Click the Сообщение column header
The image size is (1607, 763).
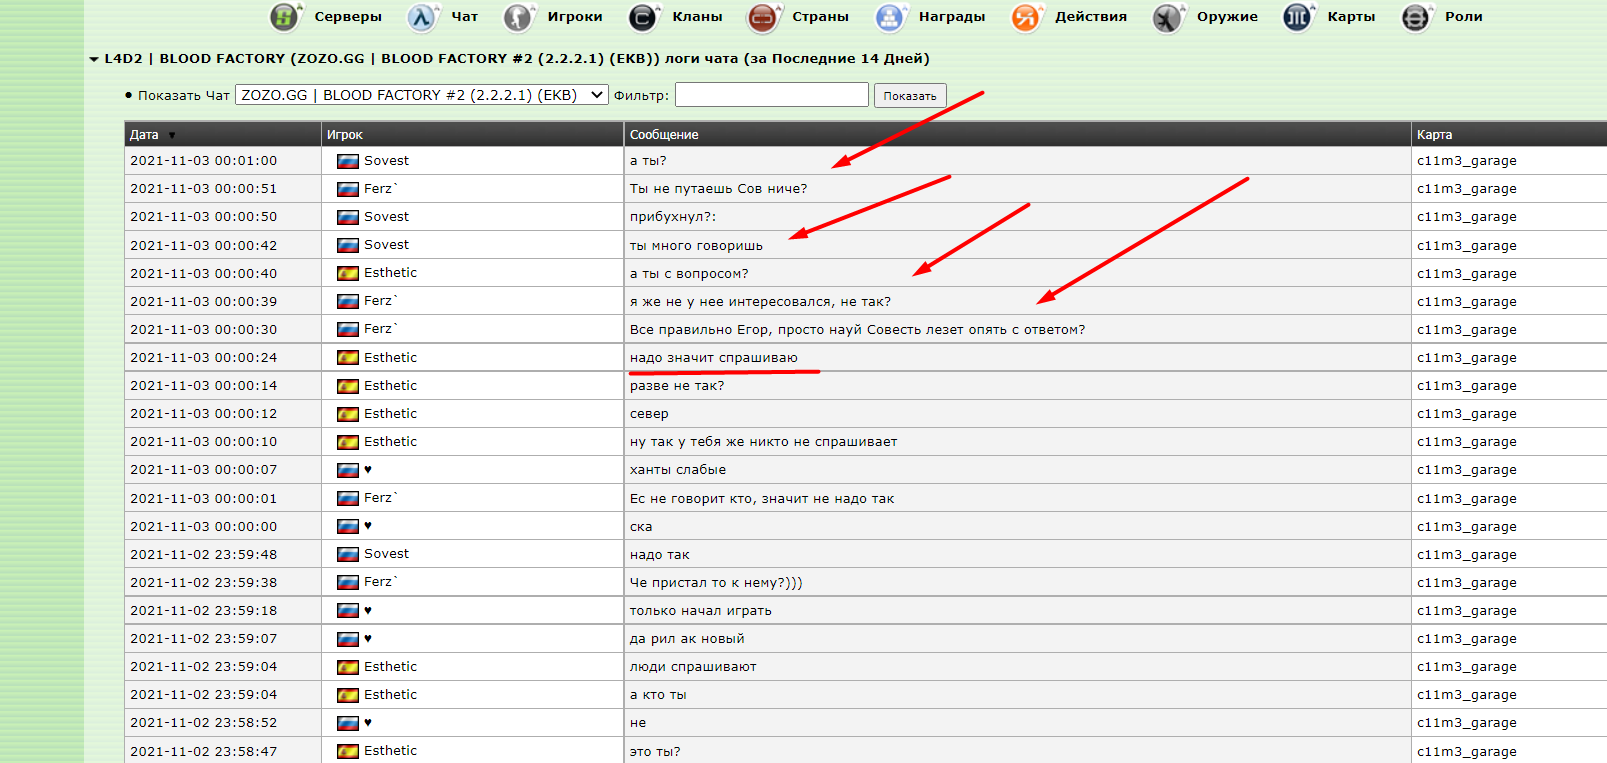point(664,135)
